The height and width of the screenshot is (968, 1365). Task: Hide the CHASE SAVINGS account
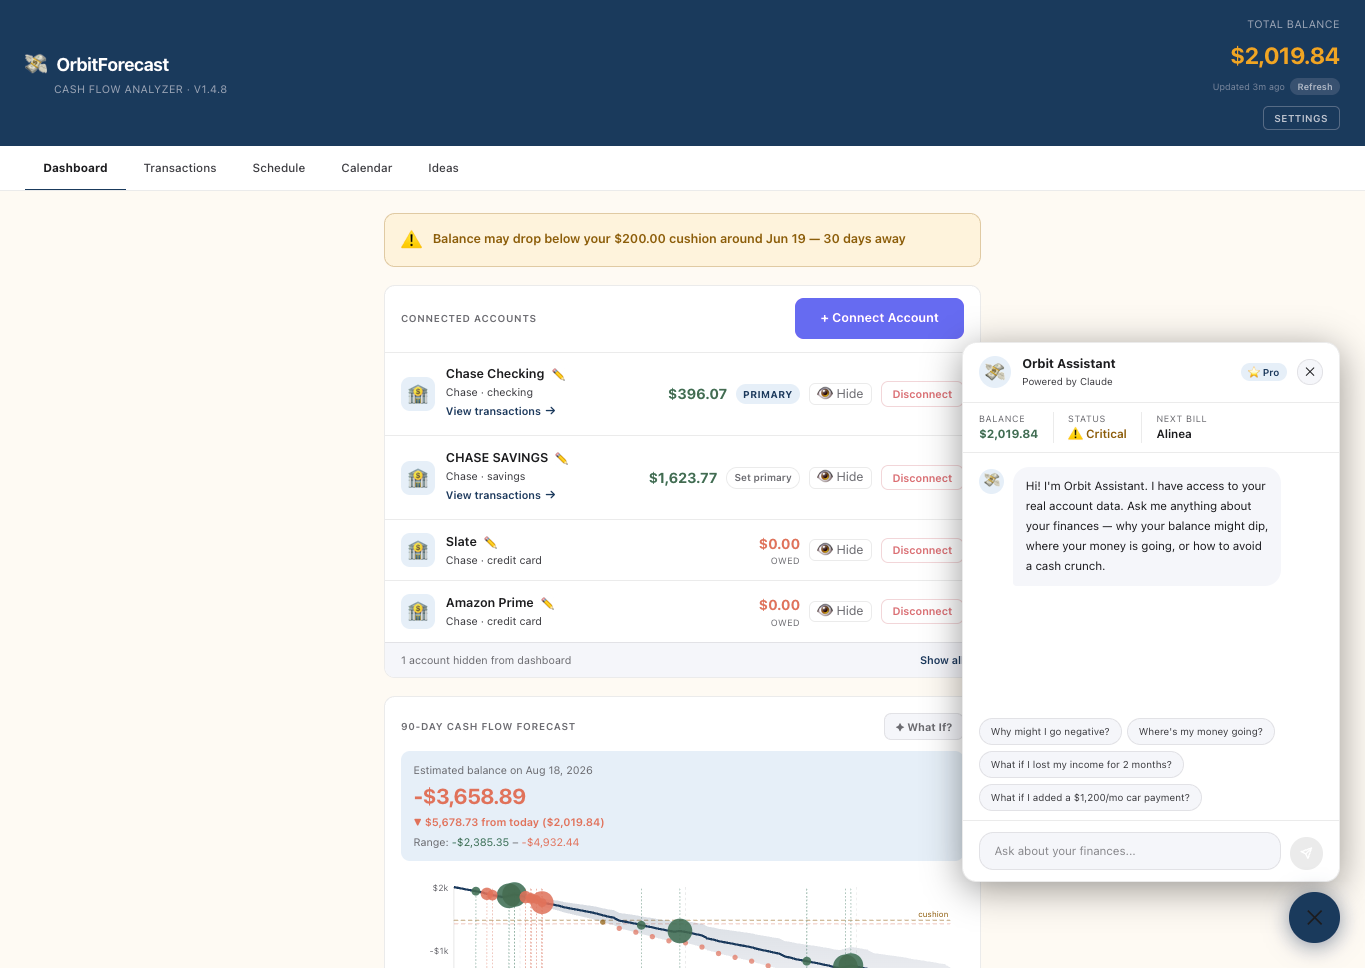coord(840,477)
